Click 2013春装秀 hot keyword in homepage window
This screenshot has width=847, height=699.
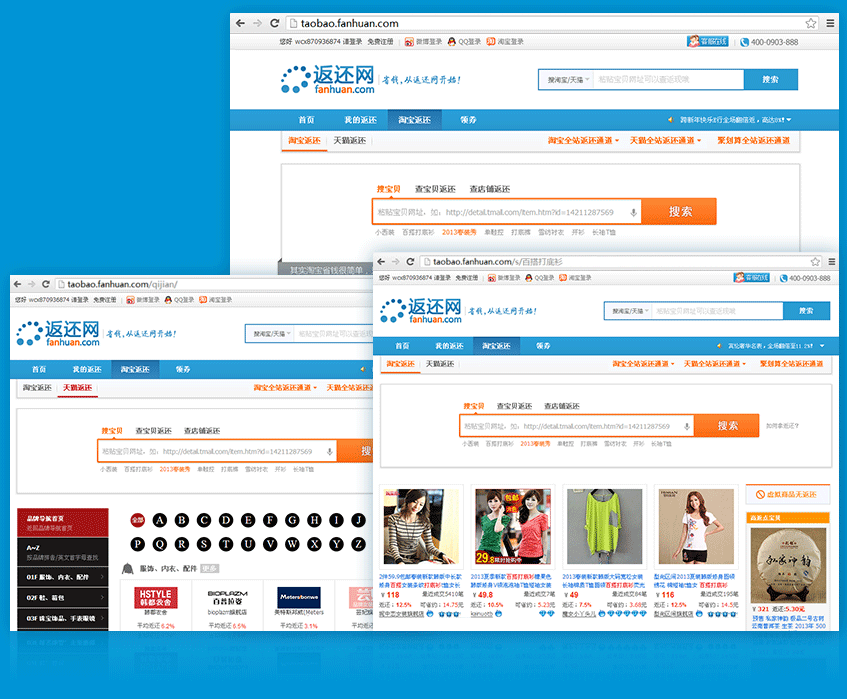pos(459,232)
